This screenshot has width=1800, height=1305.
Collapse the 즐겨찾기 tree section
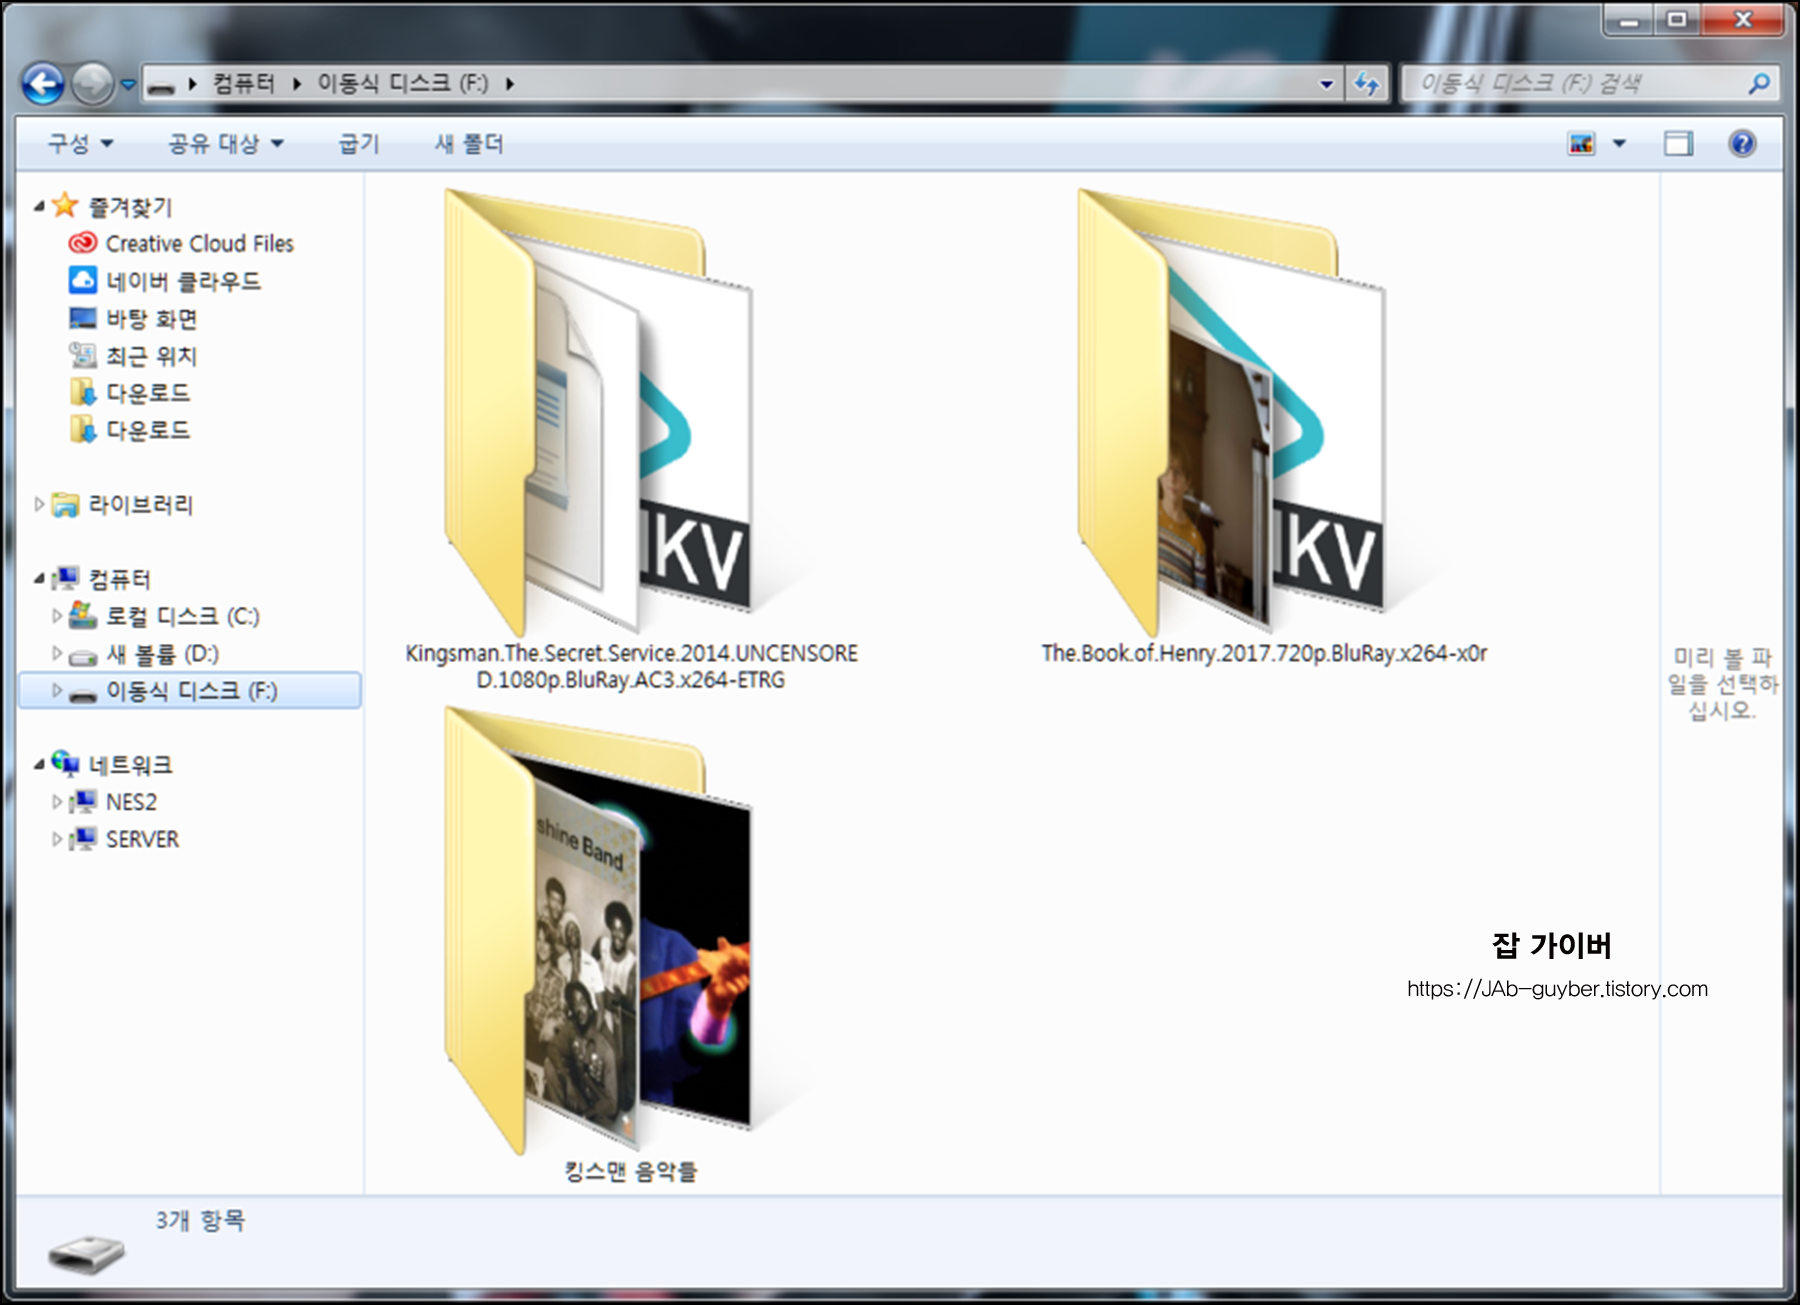coord(39,206)
